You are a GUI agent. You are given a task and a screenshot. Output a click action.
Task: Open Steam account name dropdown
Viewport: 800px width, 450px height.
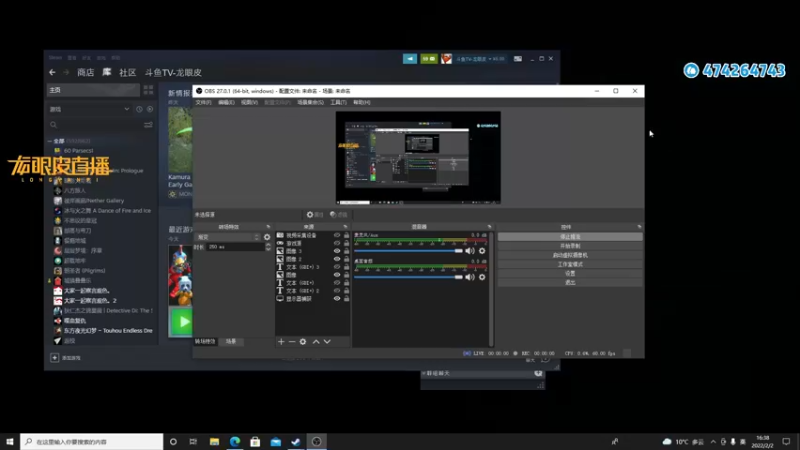click(481, 59)
